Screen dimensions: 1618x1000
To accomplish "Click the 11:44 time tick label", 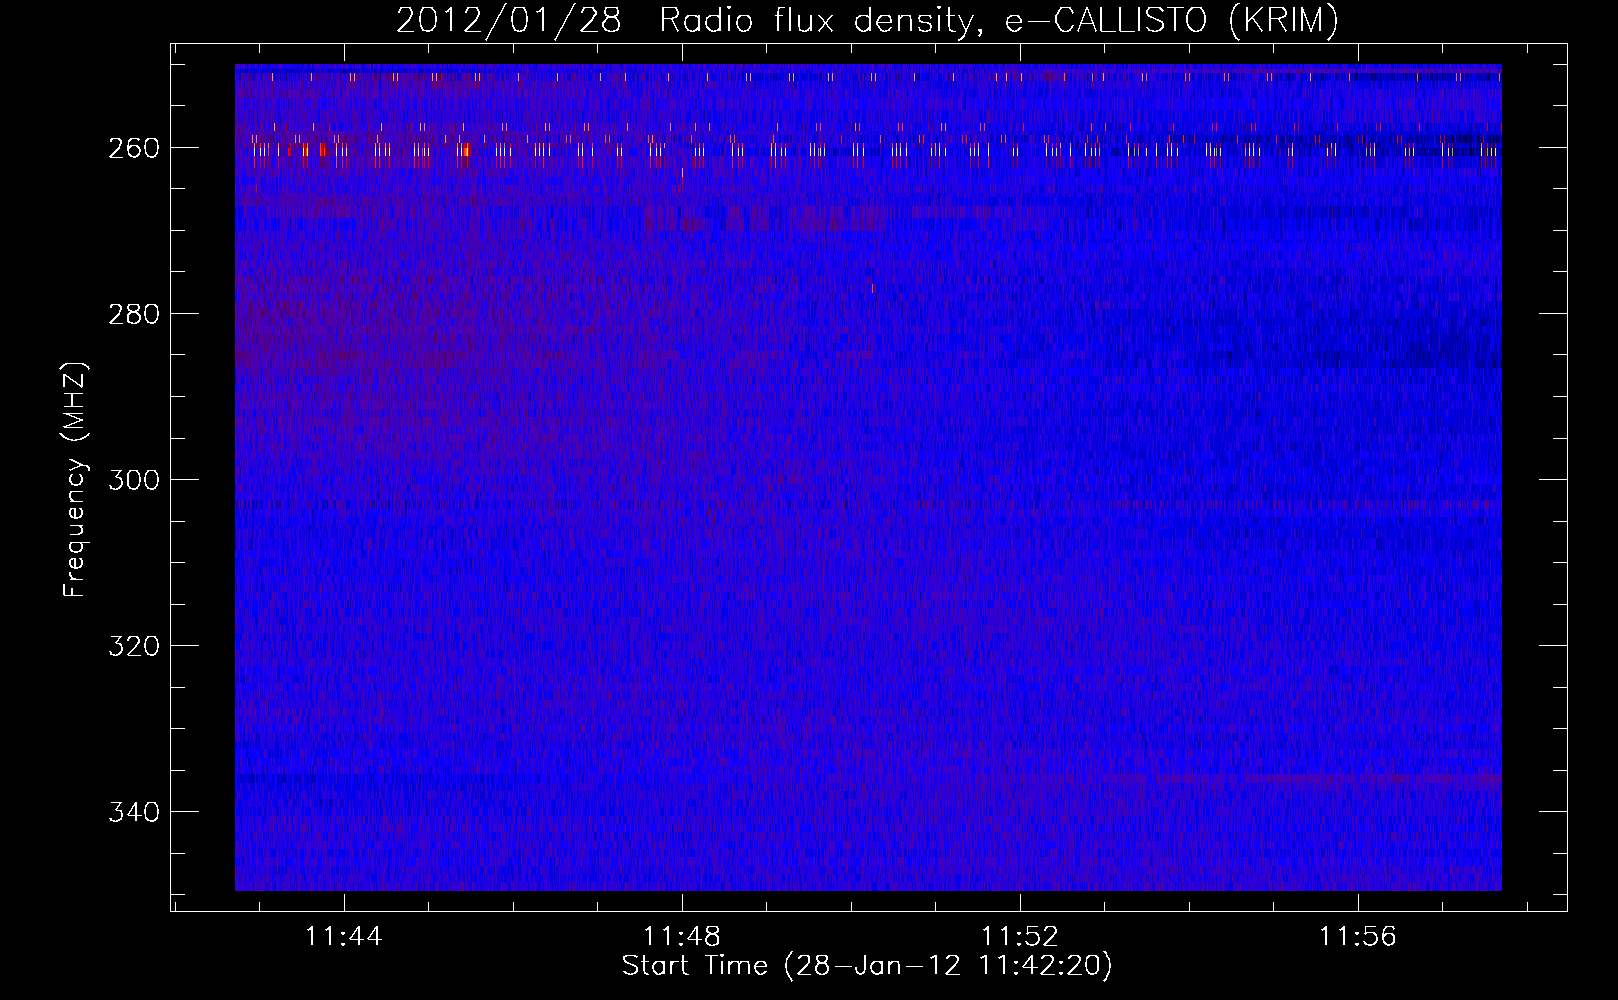I will (x=344, y=937).
